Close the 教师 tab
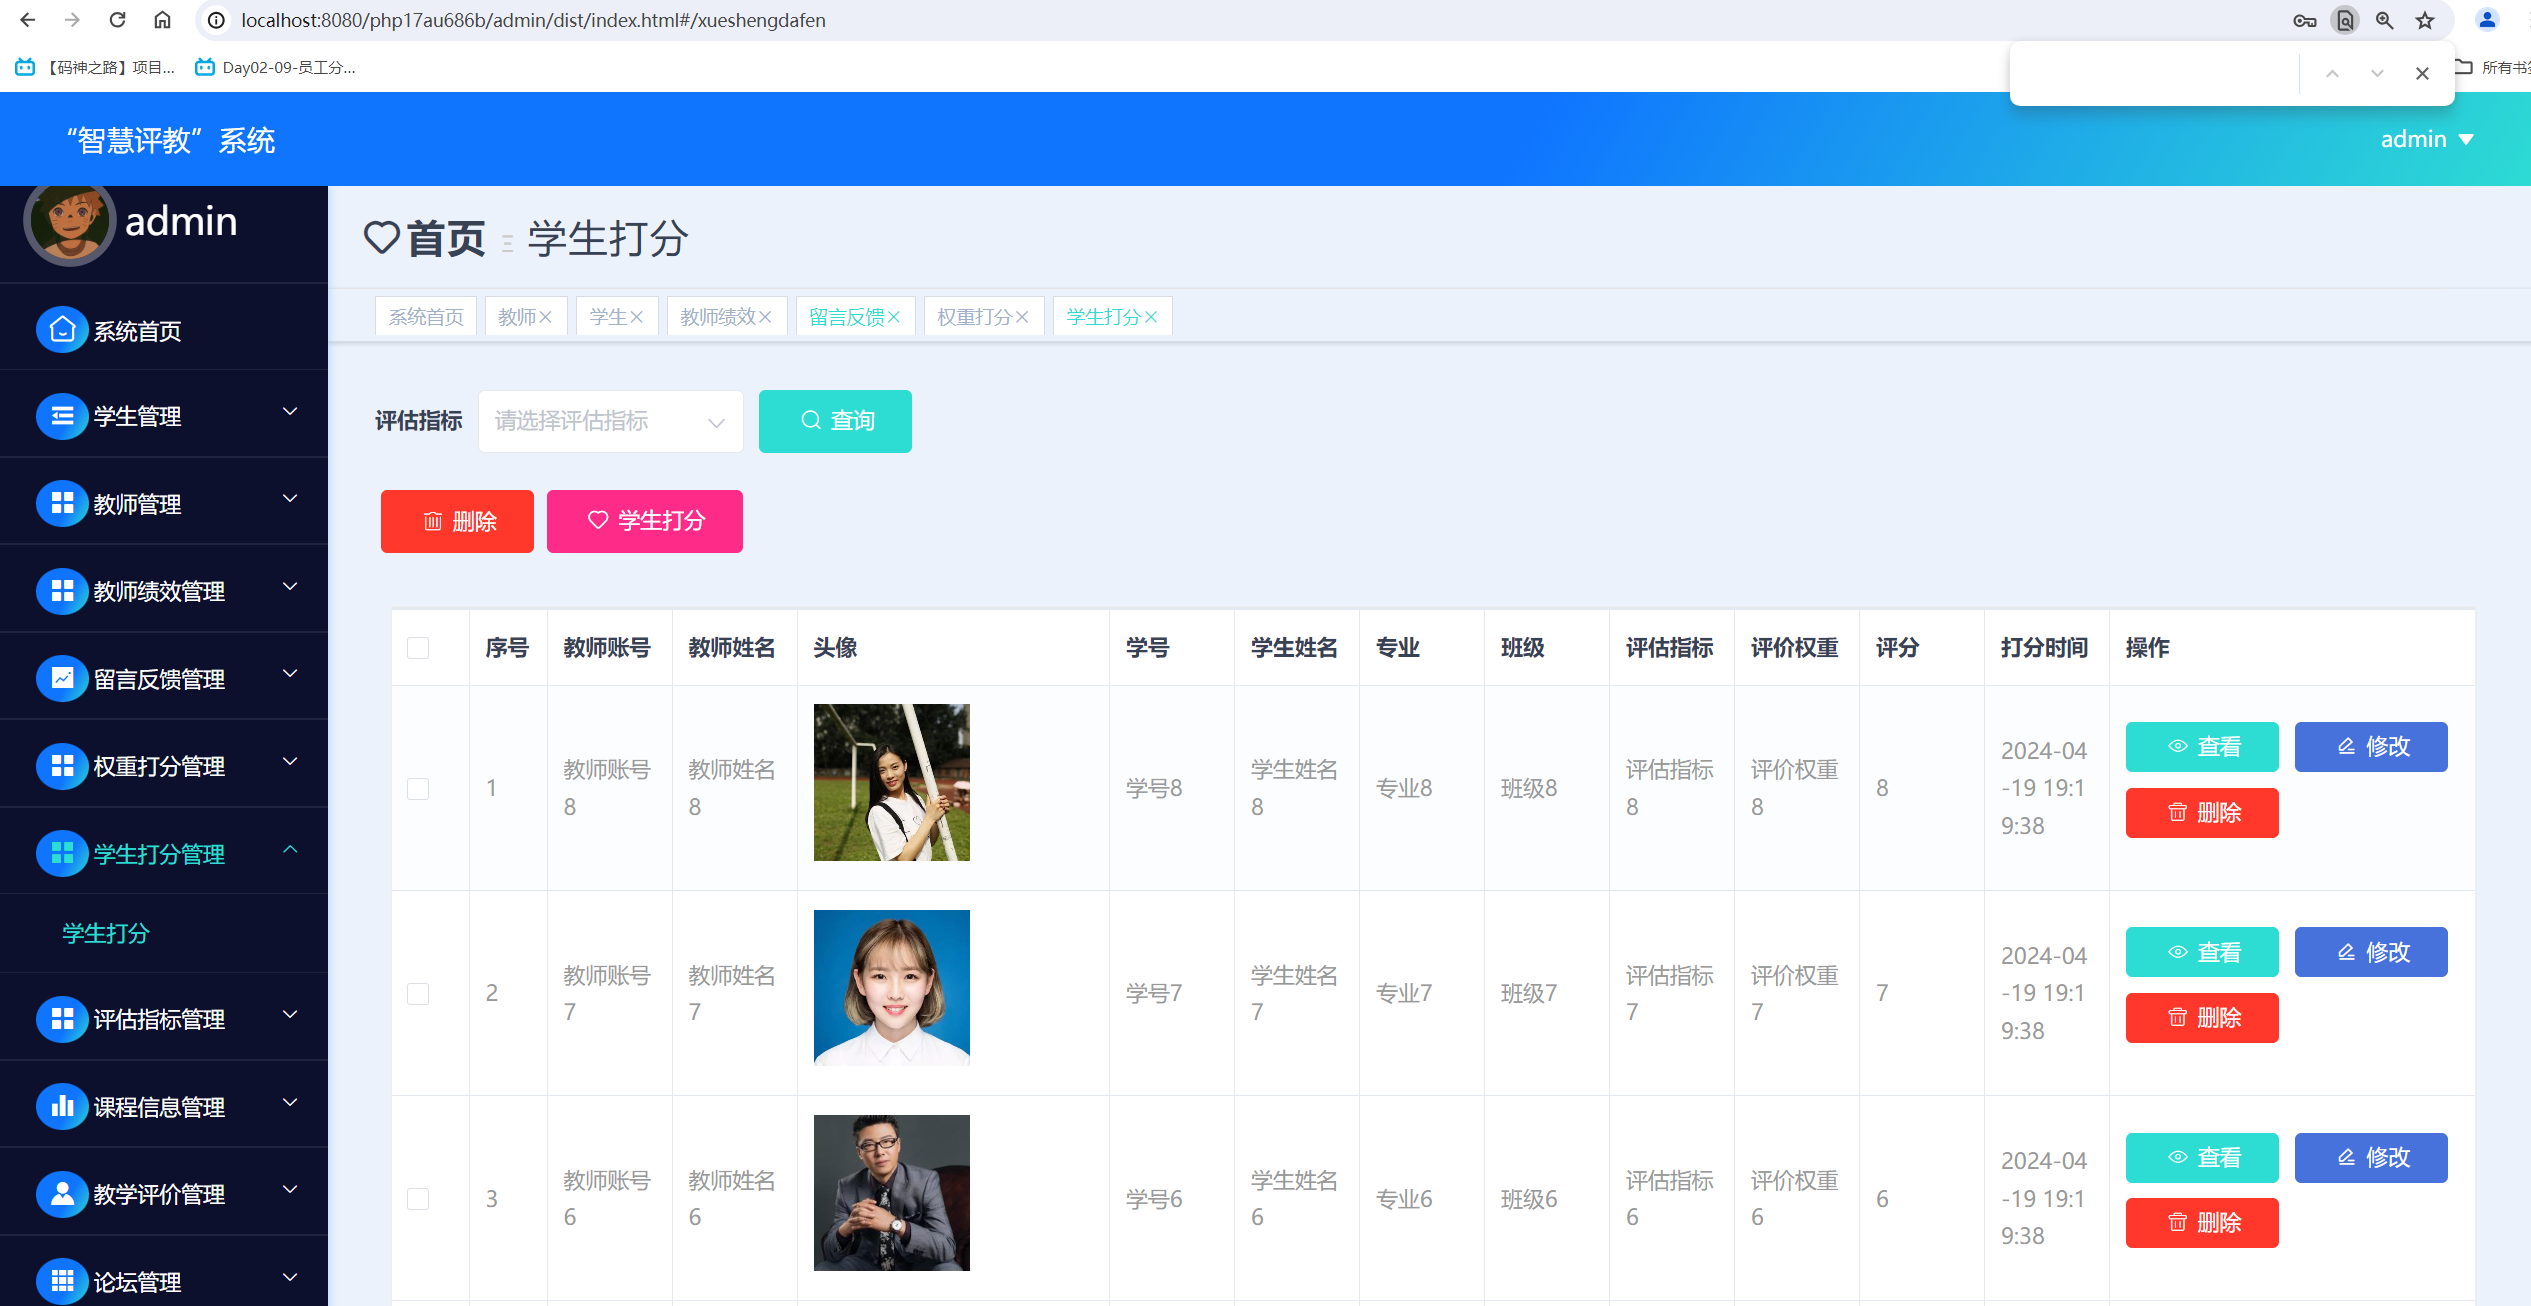The height and width of the screenshot is (1306, 2531). (546, 317)
